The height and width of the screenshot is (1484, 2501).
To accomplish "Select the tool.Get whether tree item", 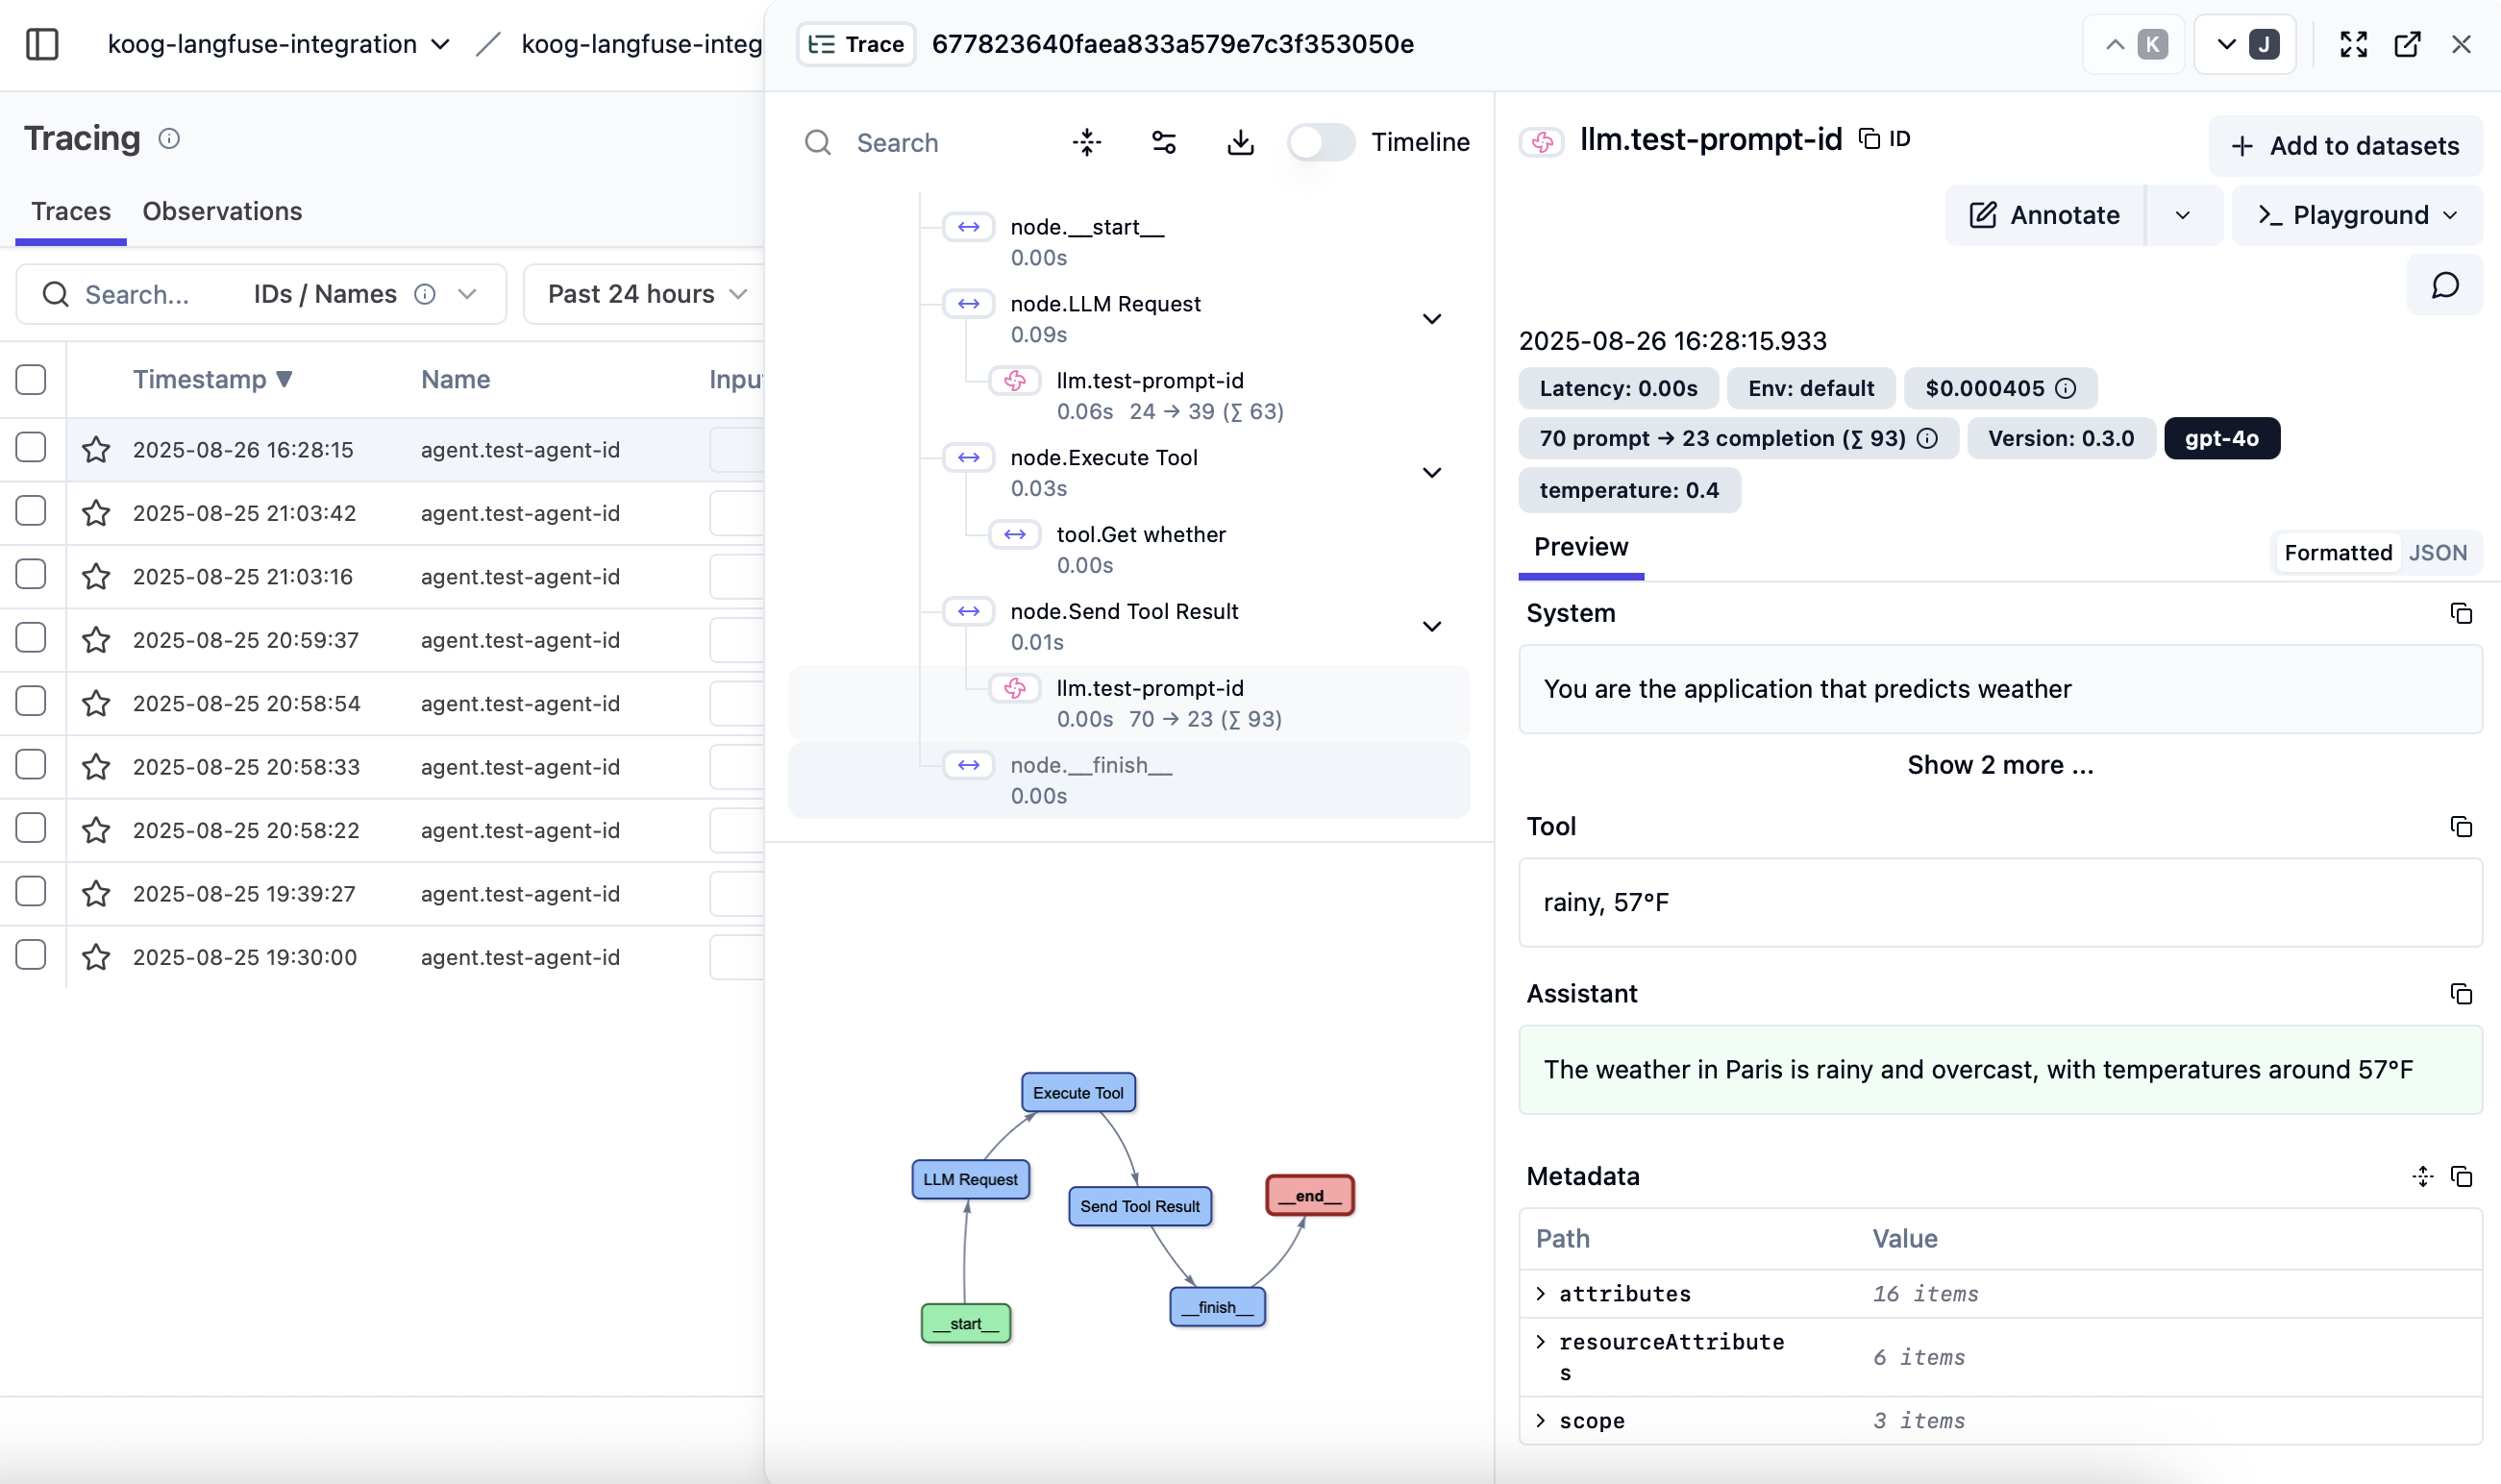I will [1129, 549].
